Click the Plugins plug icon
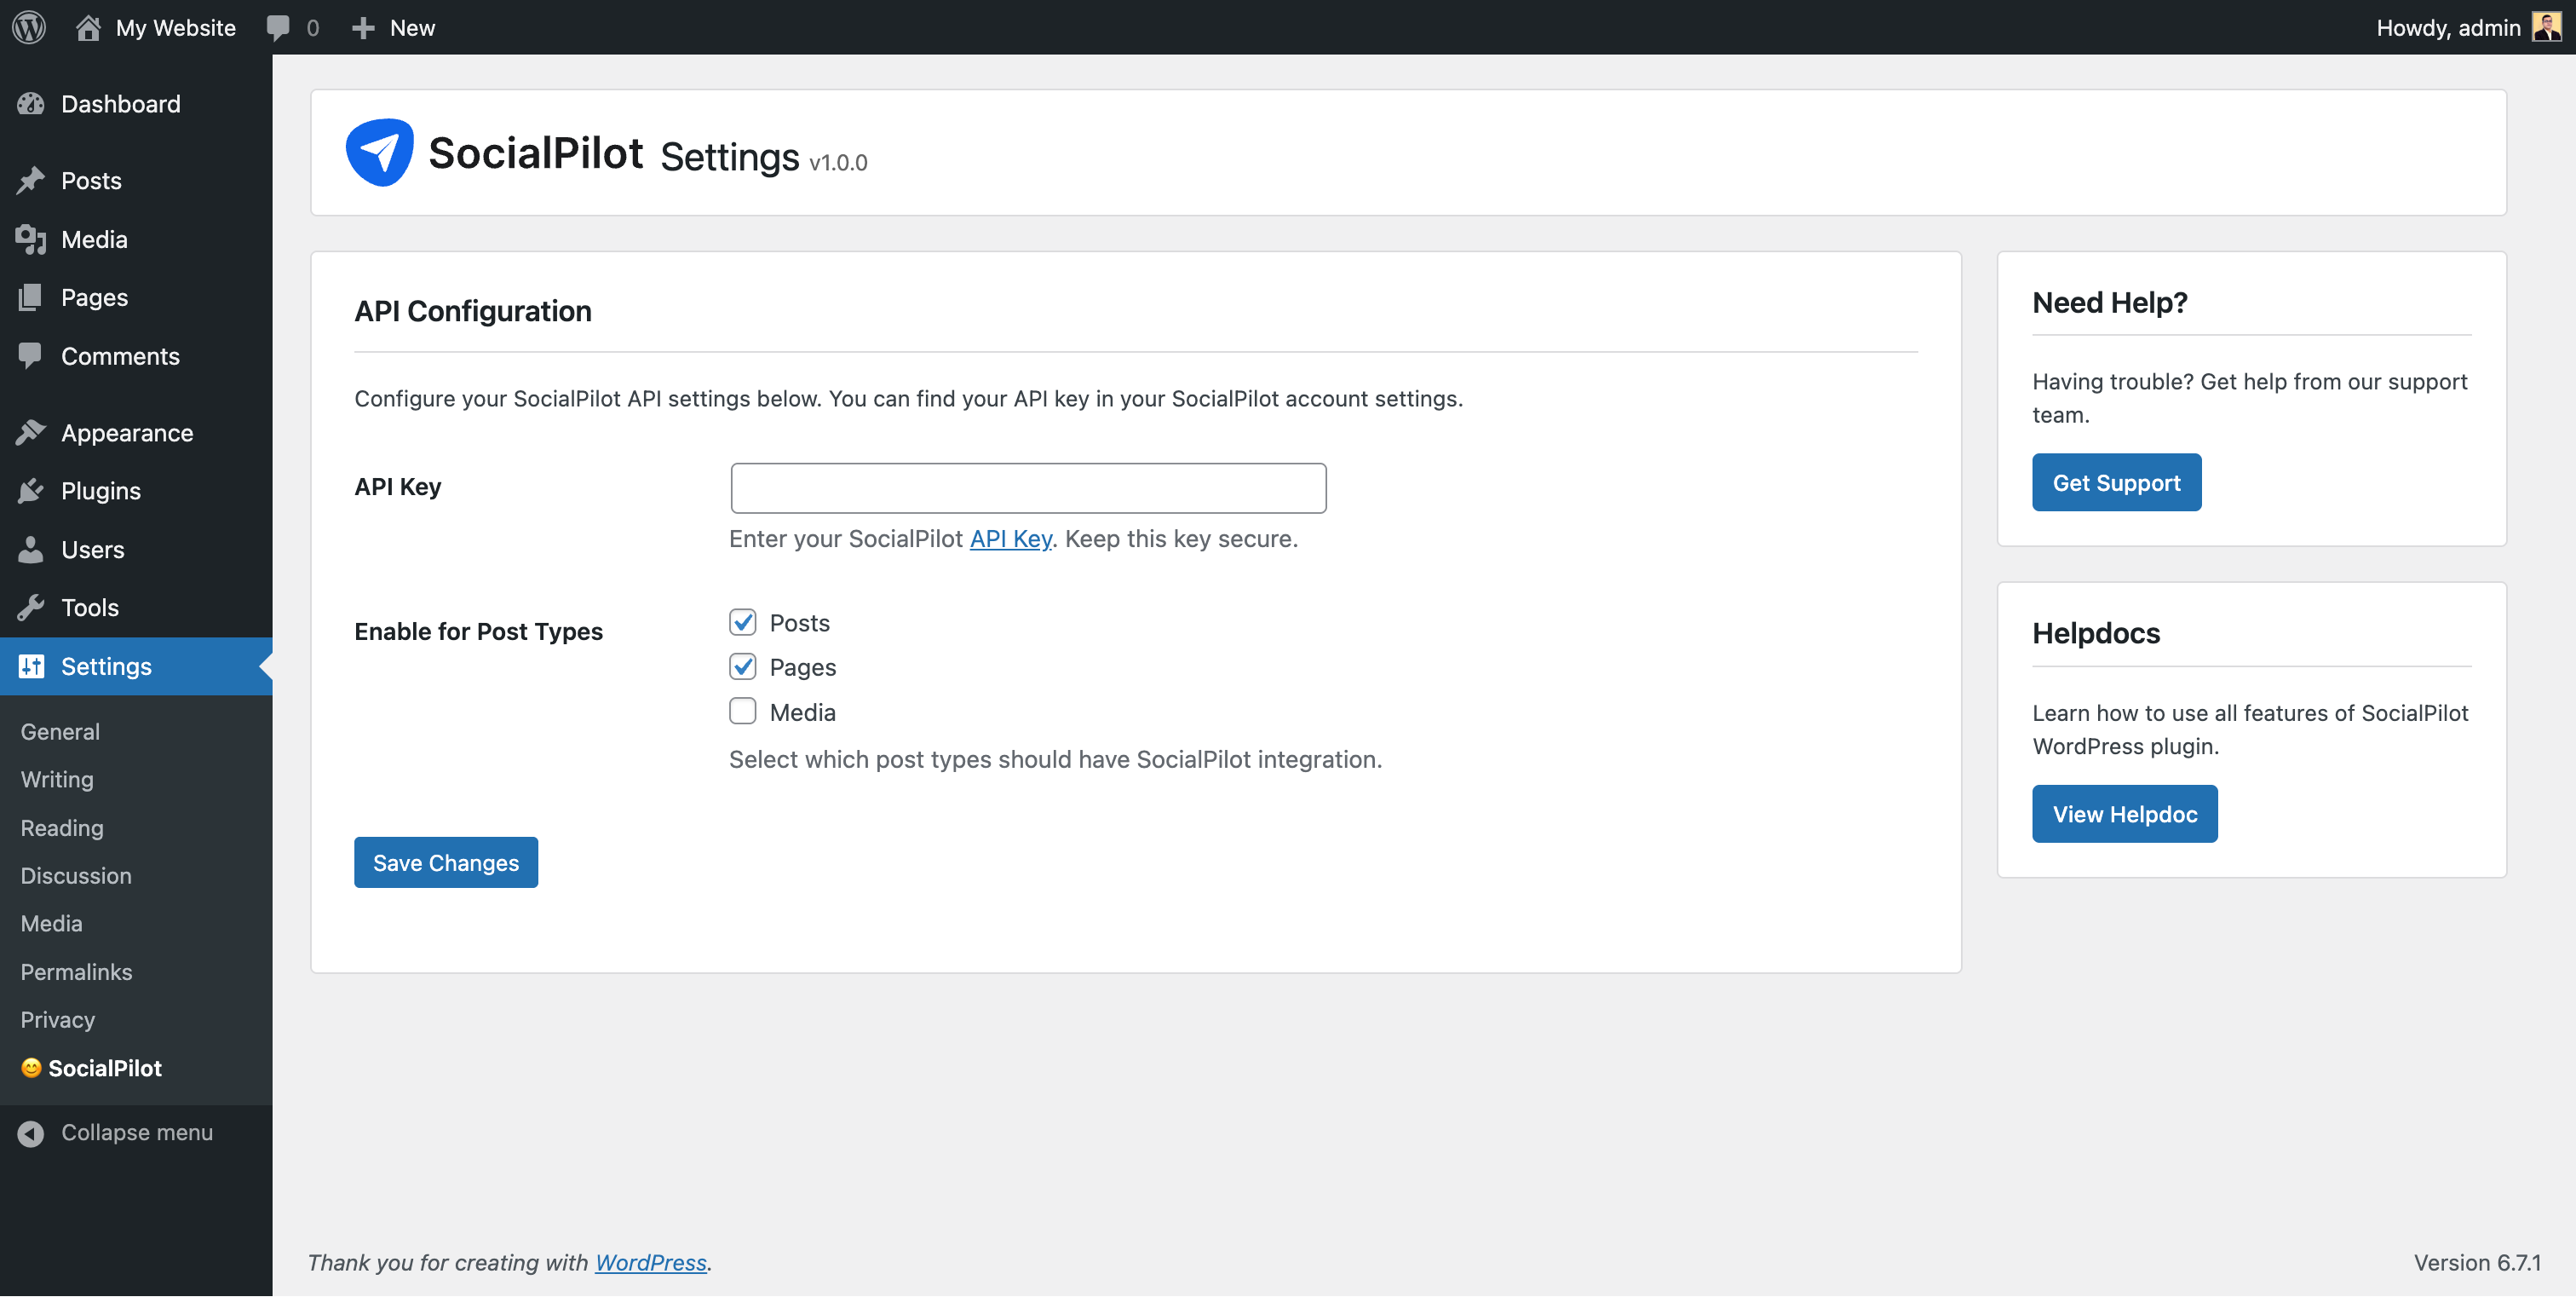Image resolution: width=2576 pixels, height=1297 pixels. pos(31,491)
